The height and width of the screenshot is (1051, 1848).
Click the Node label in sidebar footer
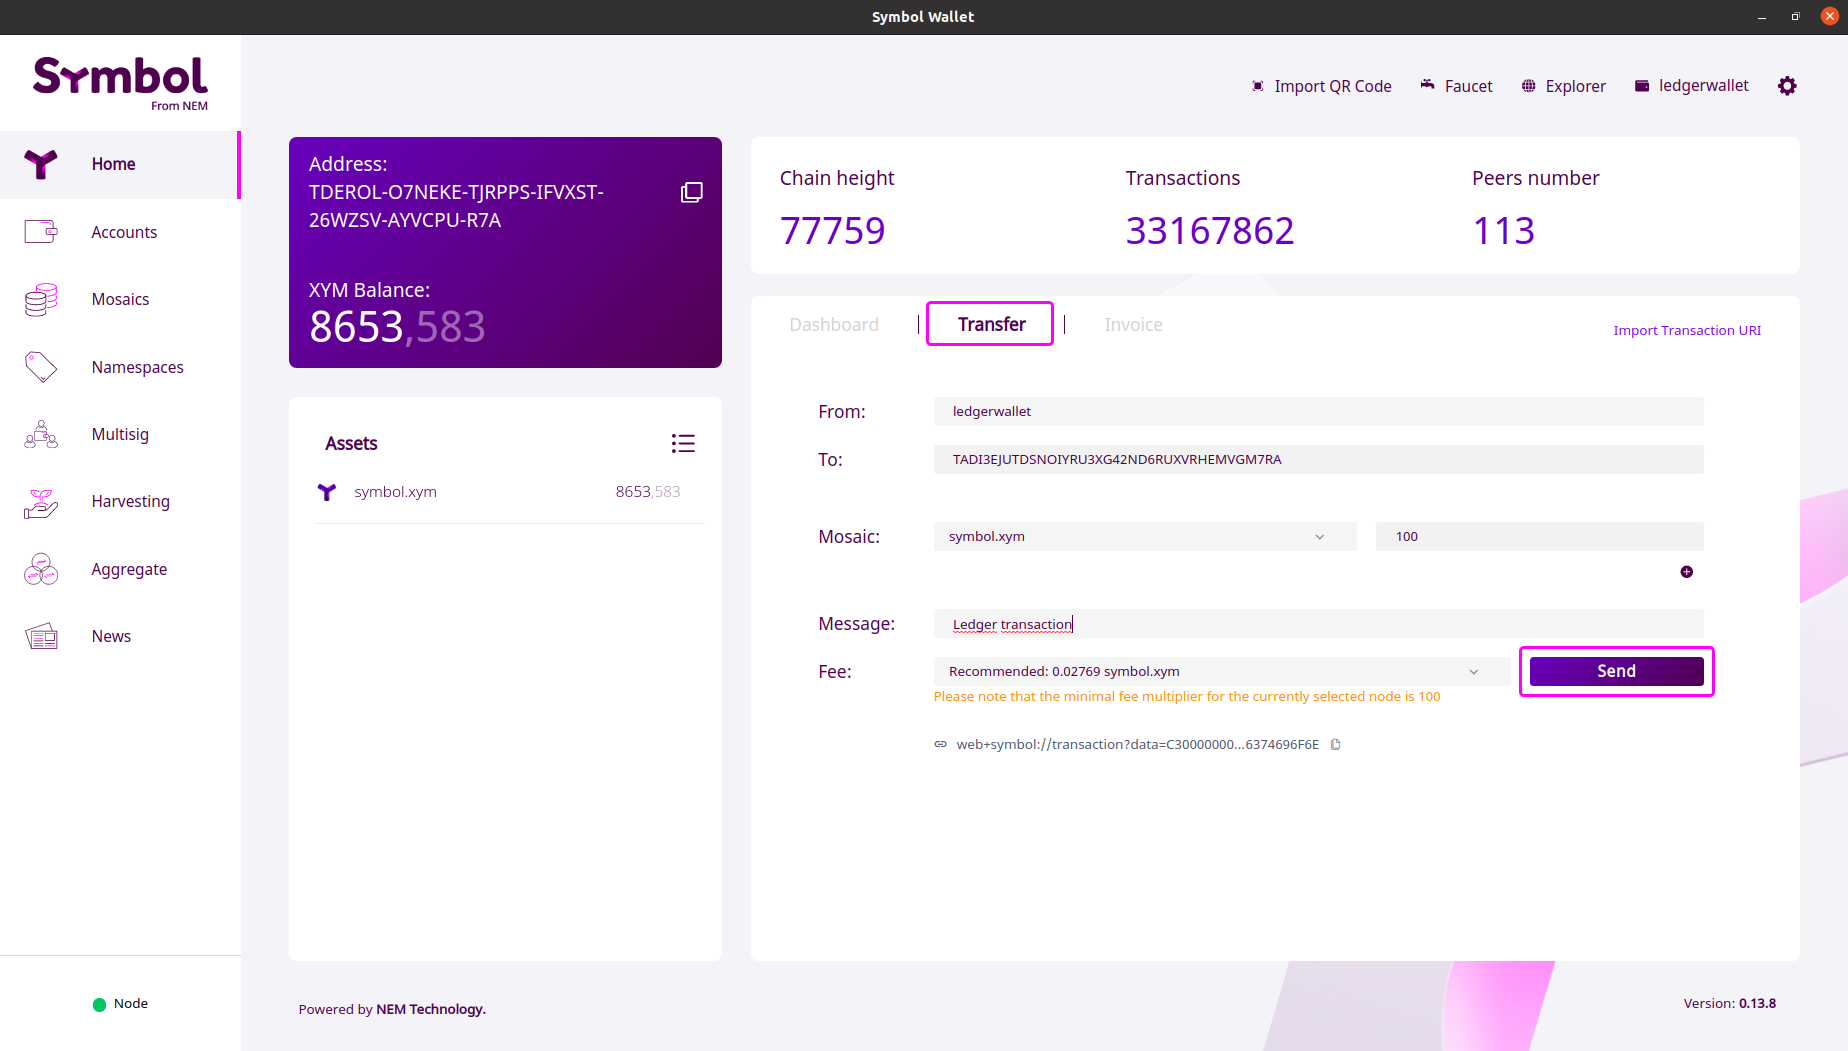pyautogui.click(x=131, y=1004)
